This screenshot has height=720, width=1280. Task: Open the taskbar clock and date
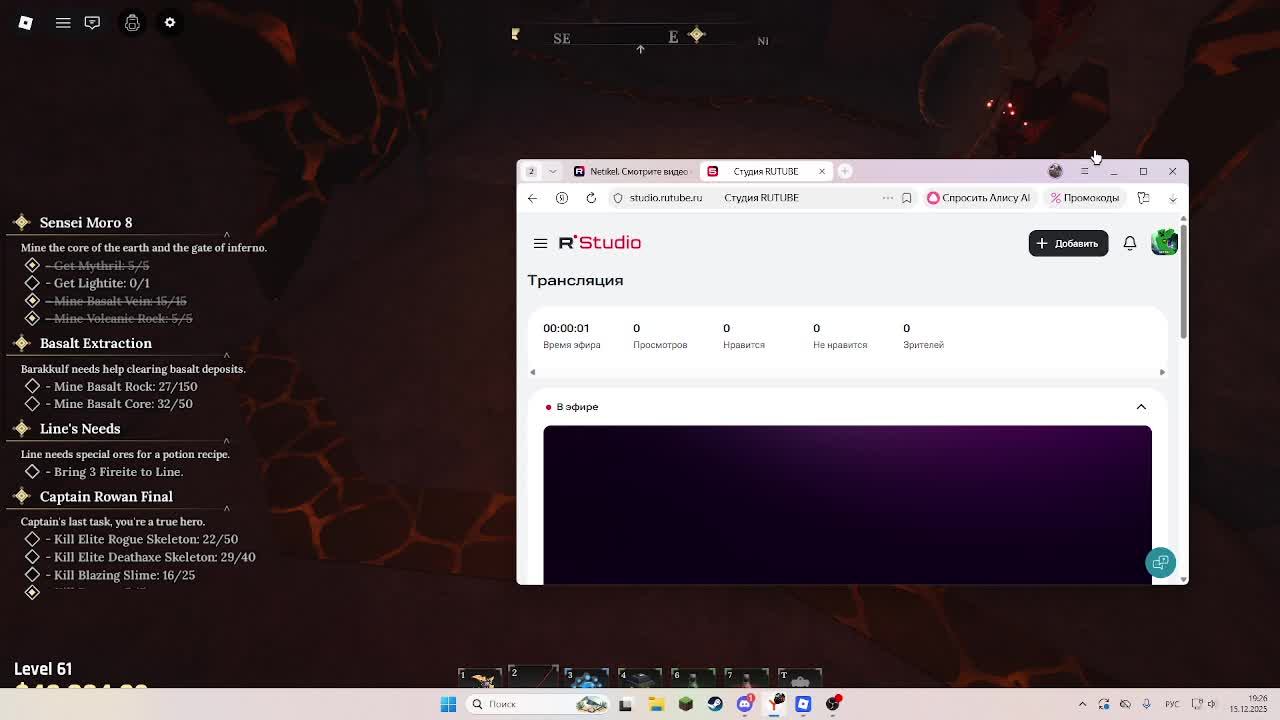(1249, 704)
